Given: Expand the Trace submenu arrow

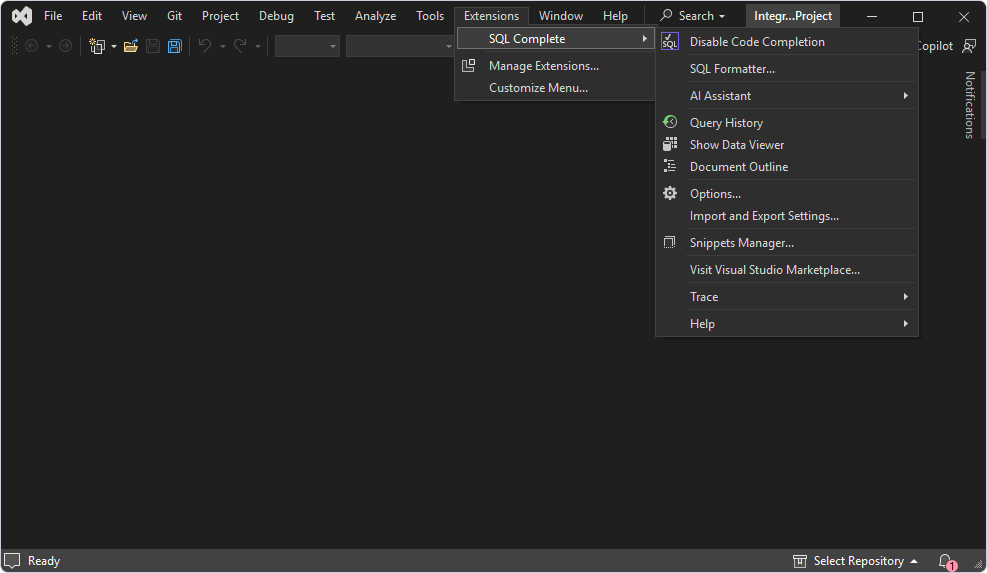Looking at the screenshot, I should [x=906, y=297].
